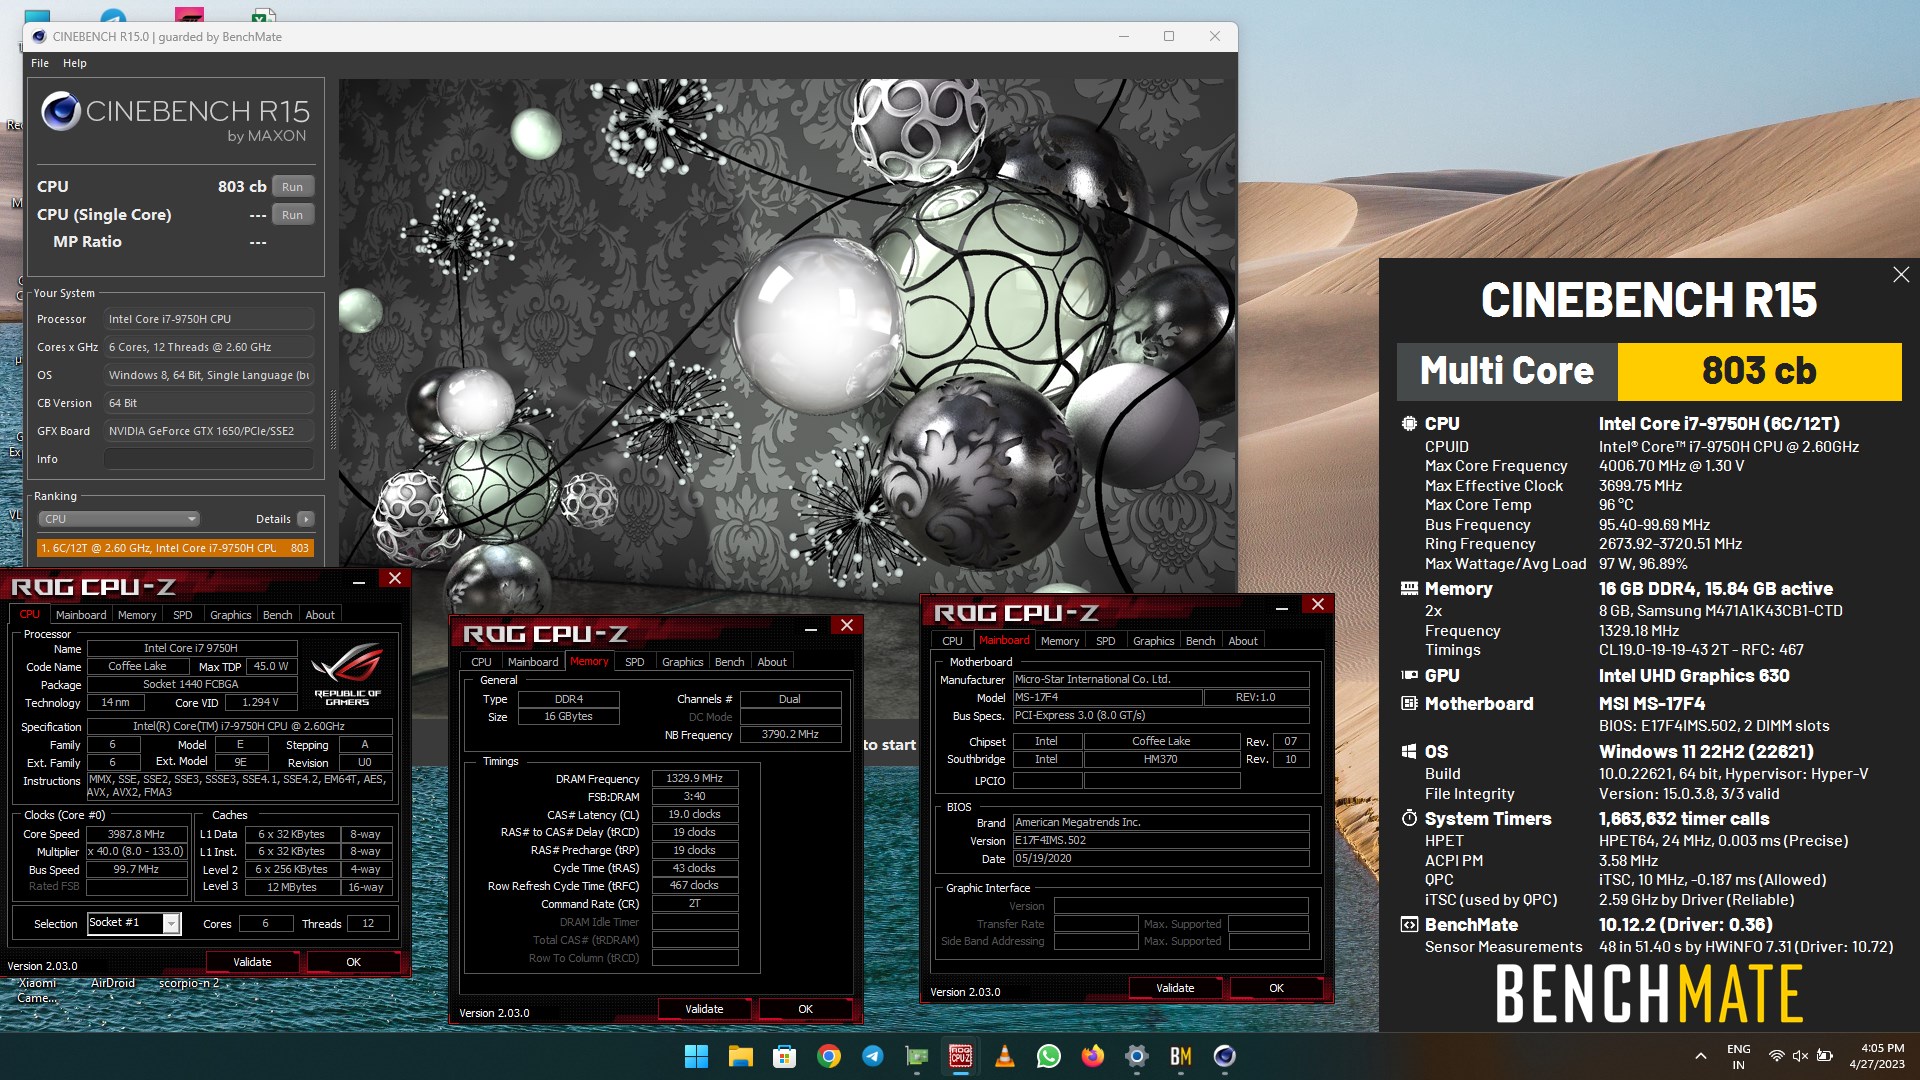Minimize the middle ROG CPU-Z Memory window
Screen dimensions: 1920x1080
coord(811,626)
